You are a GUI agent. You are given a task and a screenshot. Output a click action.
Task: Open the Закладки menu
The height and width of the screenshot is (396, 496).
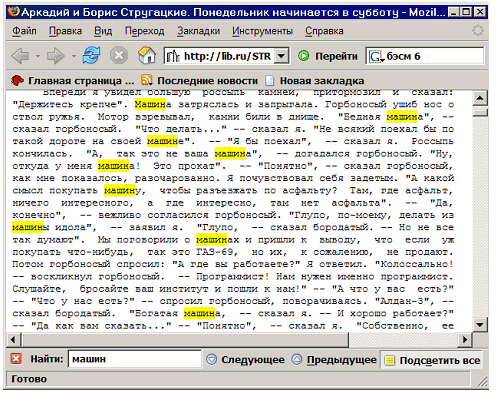click(198, 31)
